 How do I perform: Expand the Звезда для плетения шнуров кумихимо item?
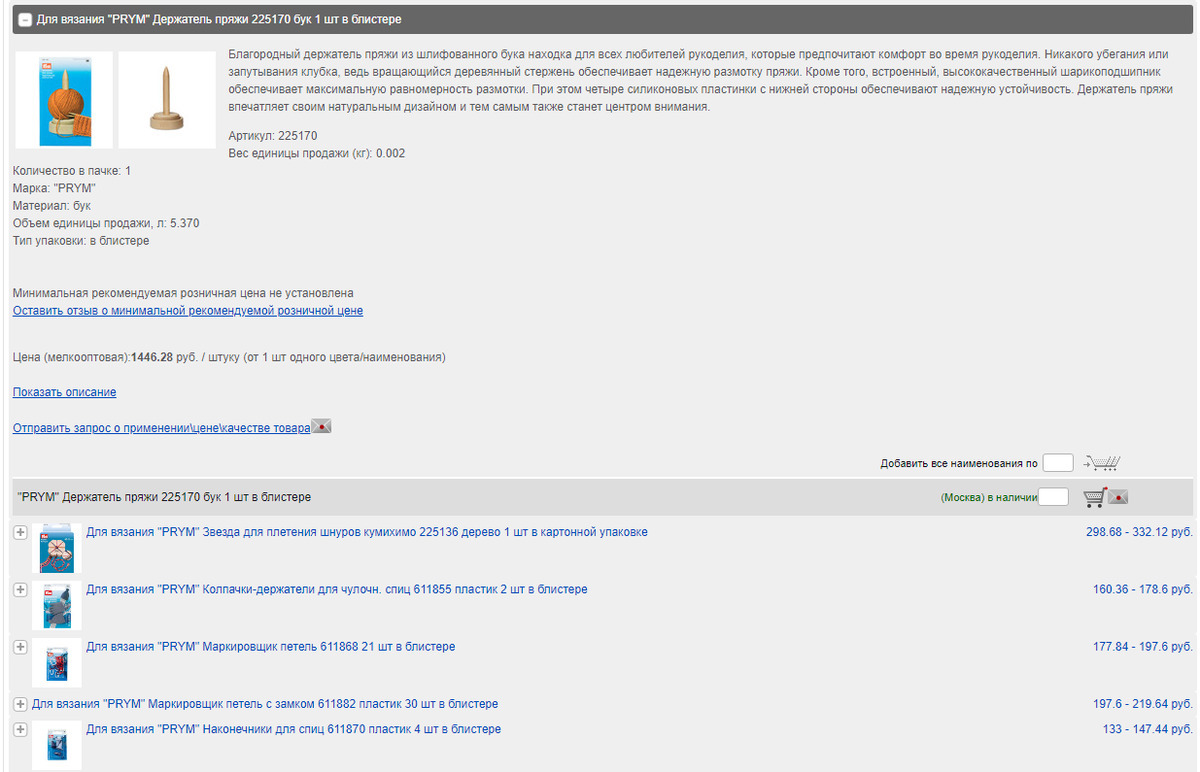(20, 532)
